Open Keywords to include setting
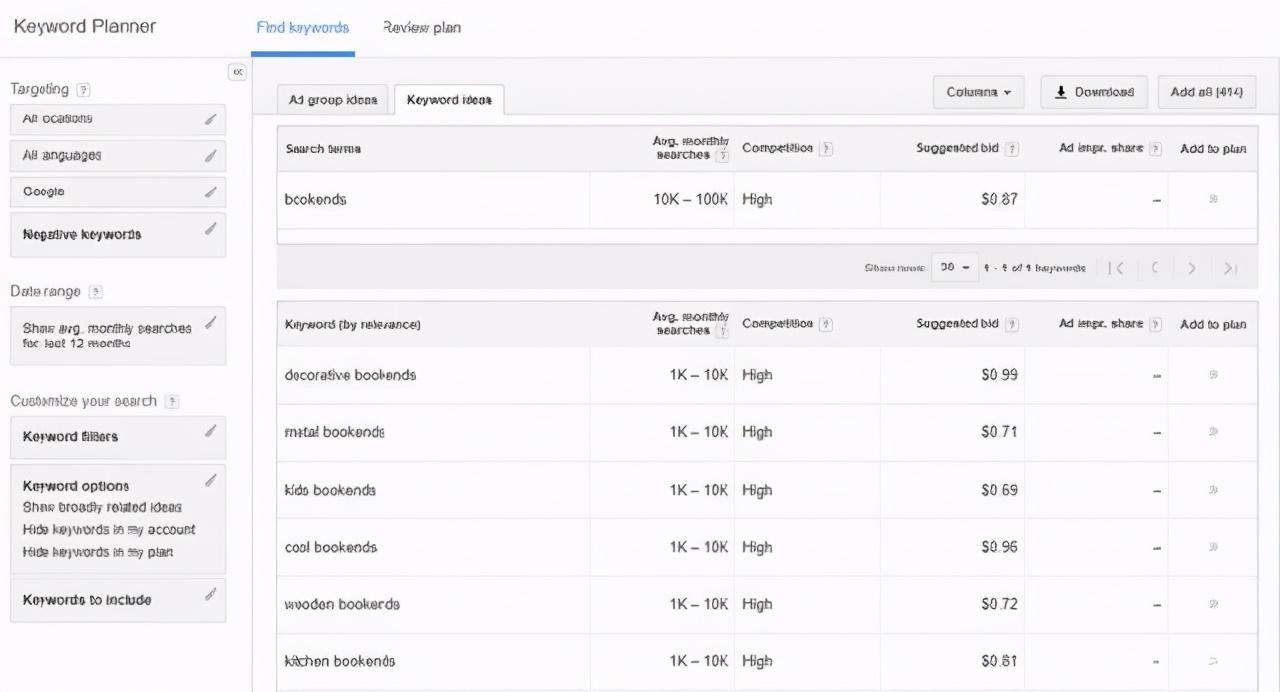1280x692 pixels. 118,600
